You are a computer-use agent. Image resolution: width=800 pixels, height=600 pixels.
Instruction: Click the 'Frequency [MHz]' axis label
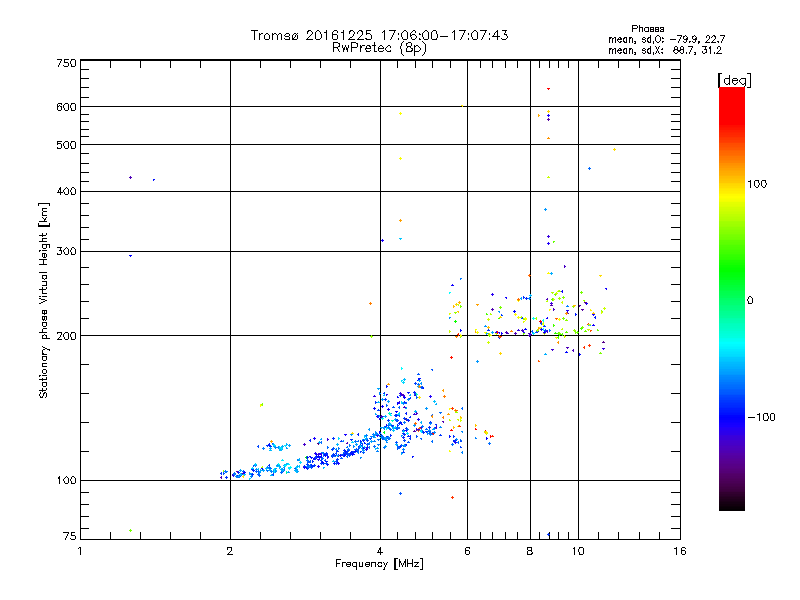coord(379,564)
